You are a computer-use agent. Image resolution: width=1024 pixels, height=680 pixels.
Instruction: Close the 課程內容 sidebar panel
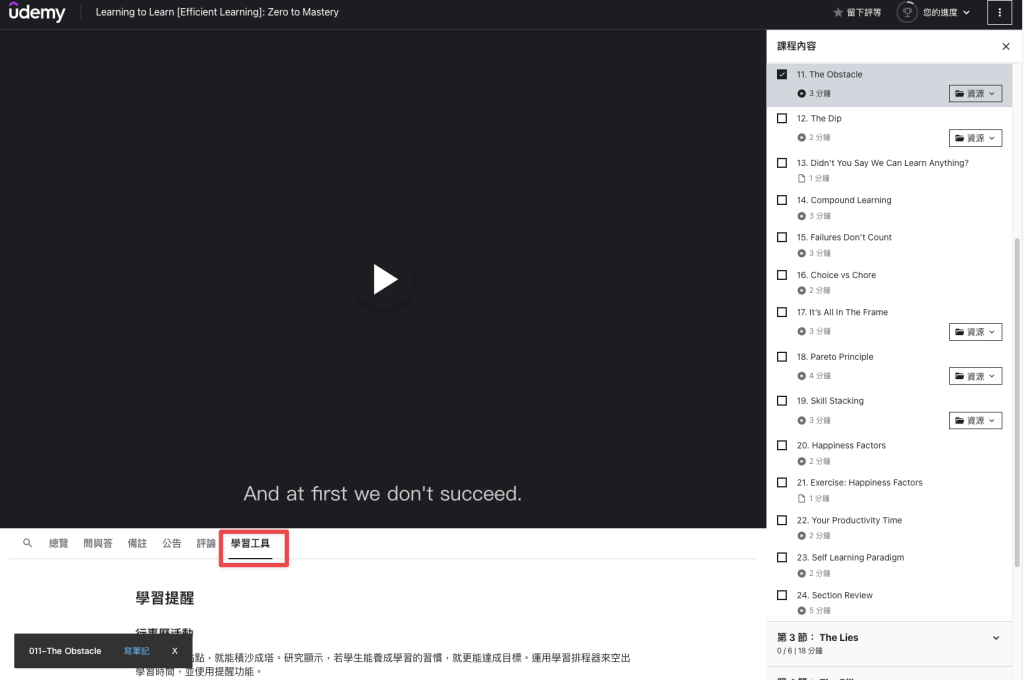[1005, 47]
